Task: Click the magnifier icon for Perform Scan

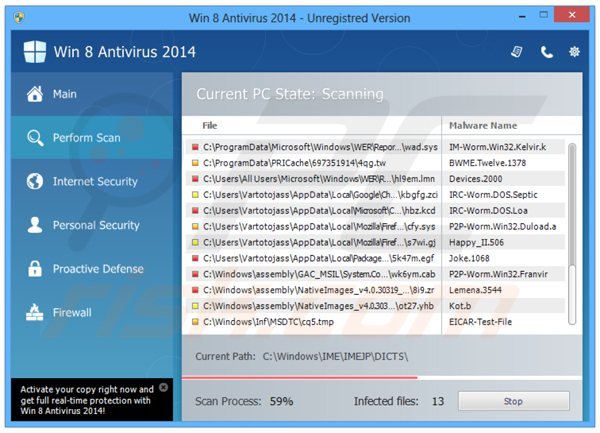Action: pyautogui.click(x=35, y=138)
